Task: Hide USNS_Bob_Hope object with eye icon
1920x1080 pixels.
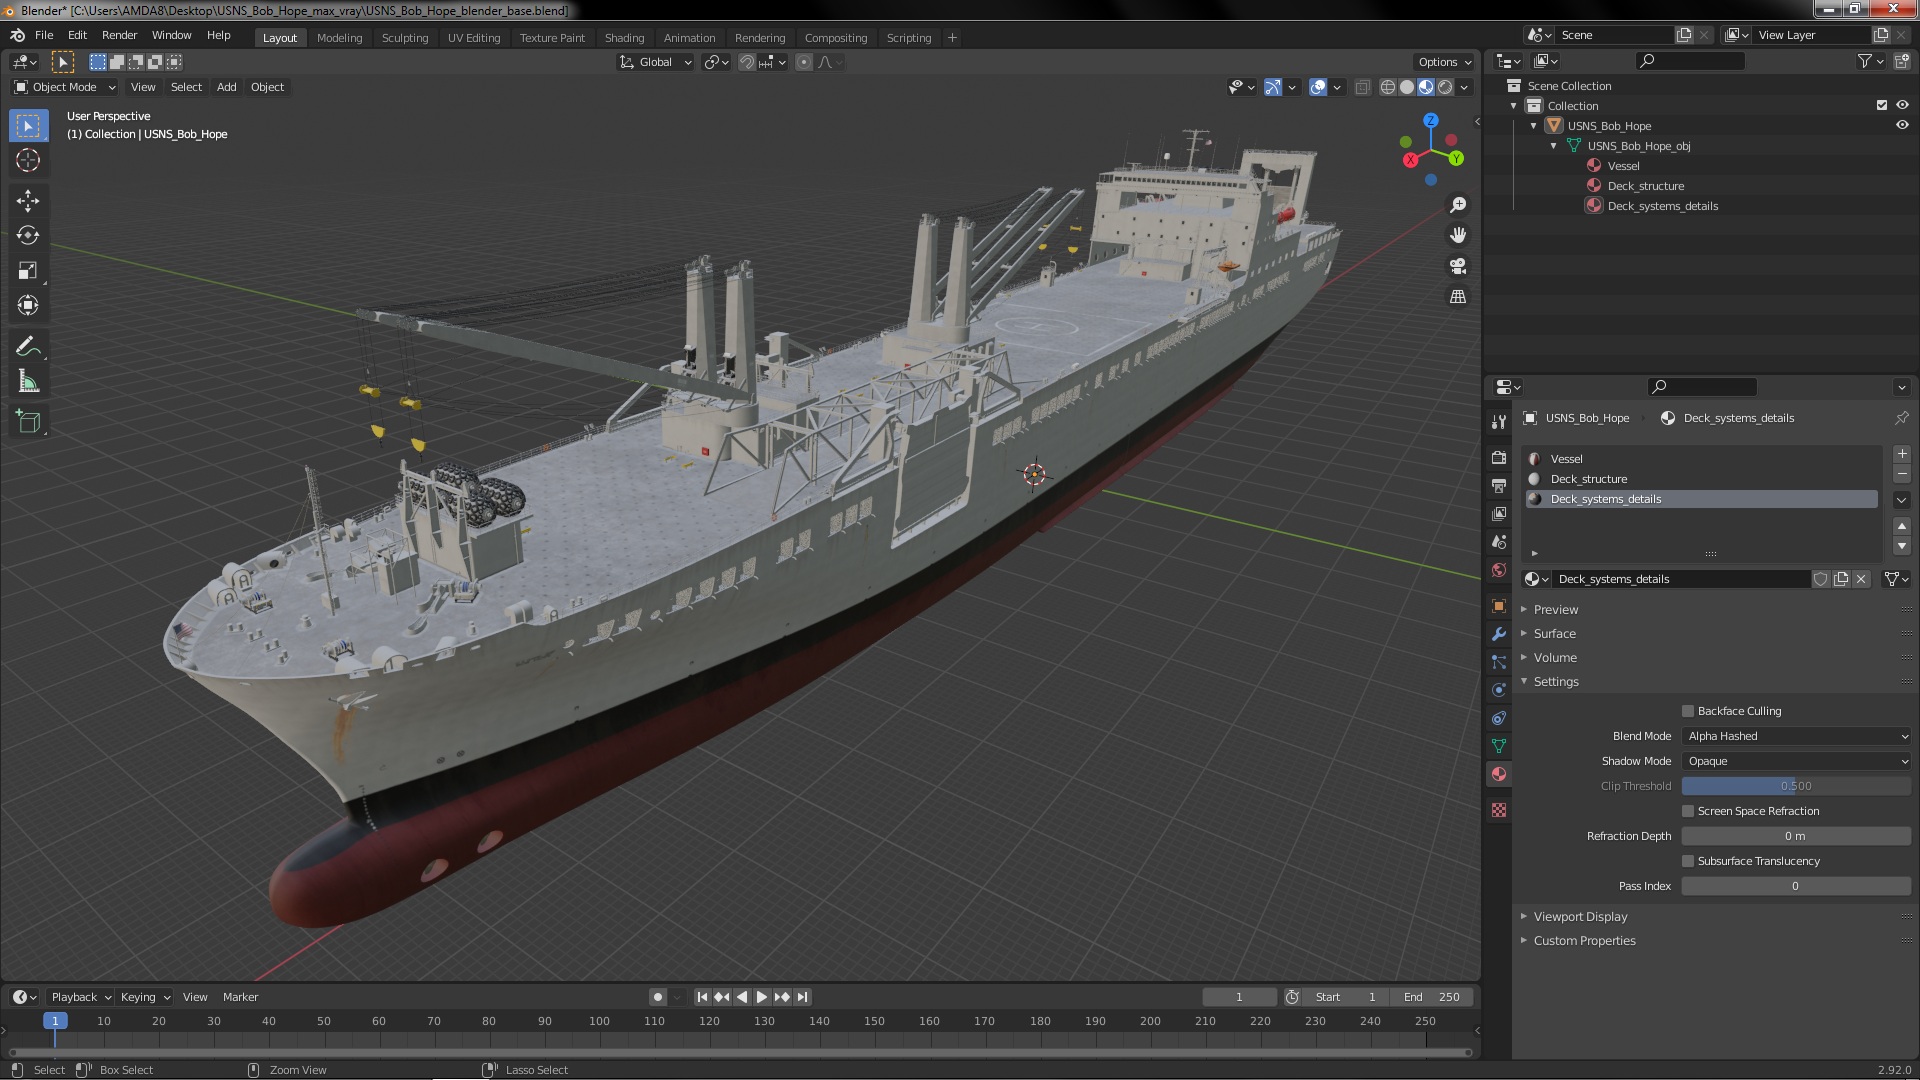Action: pyautogui.click(x=1902, y=126)
